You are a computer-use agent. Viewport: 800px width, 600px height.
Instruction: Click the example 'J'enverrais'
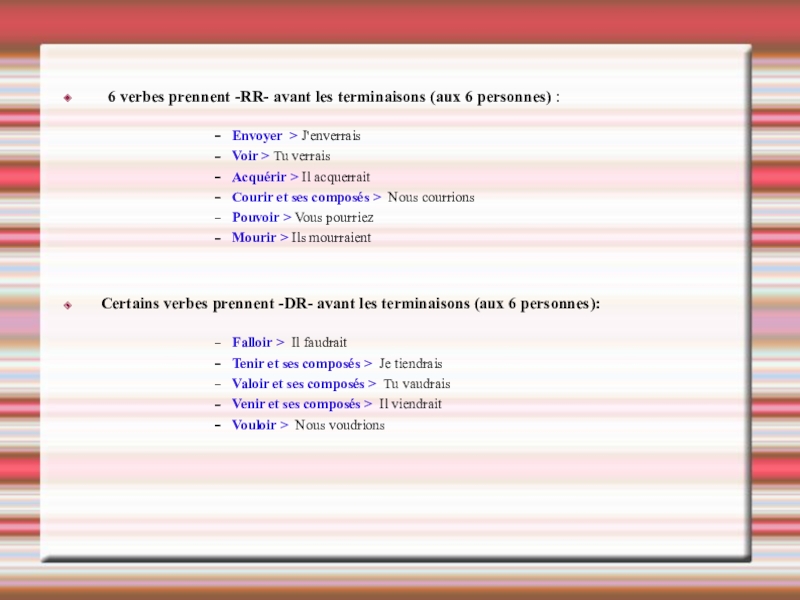tap(331, 136)
